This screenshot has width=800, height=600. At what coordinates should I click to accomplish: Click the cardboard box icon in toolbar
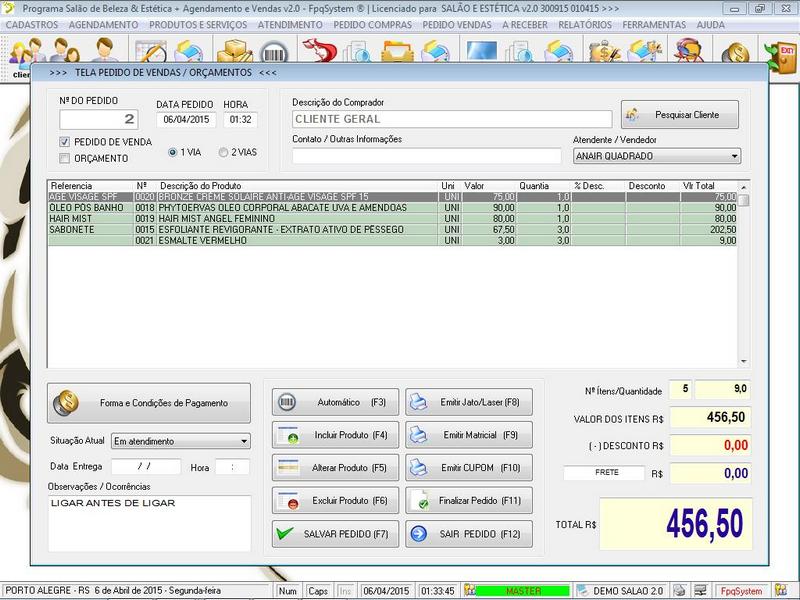pos(236,54)
